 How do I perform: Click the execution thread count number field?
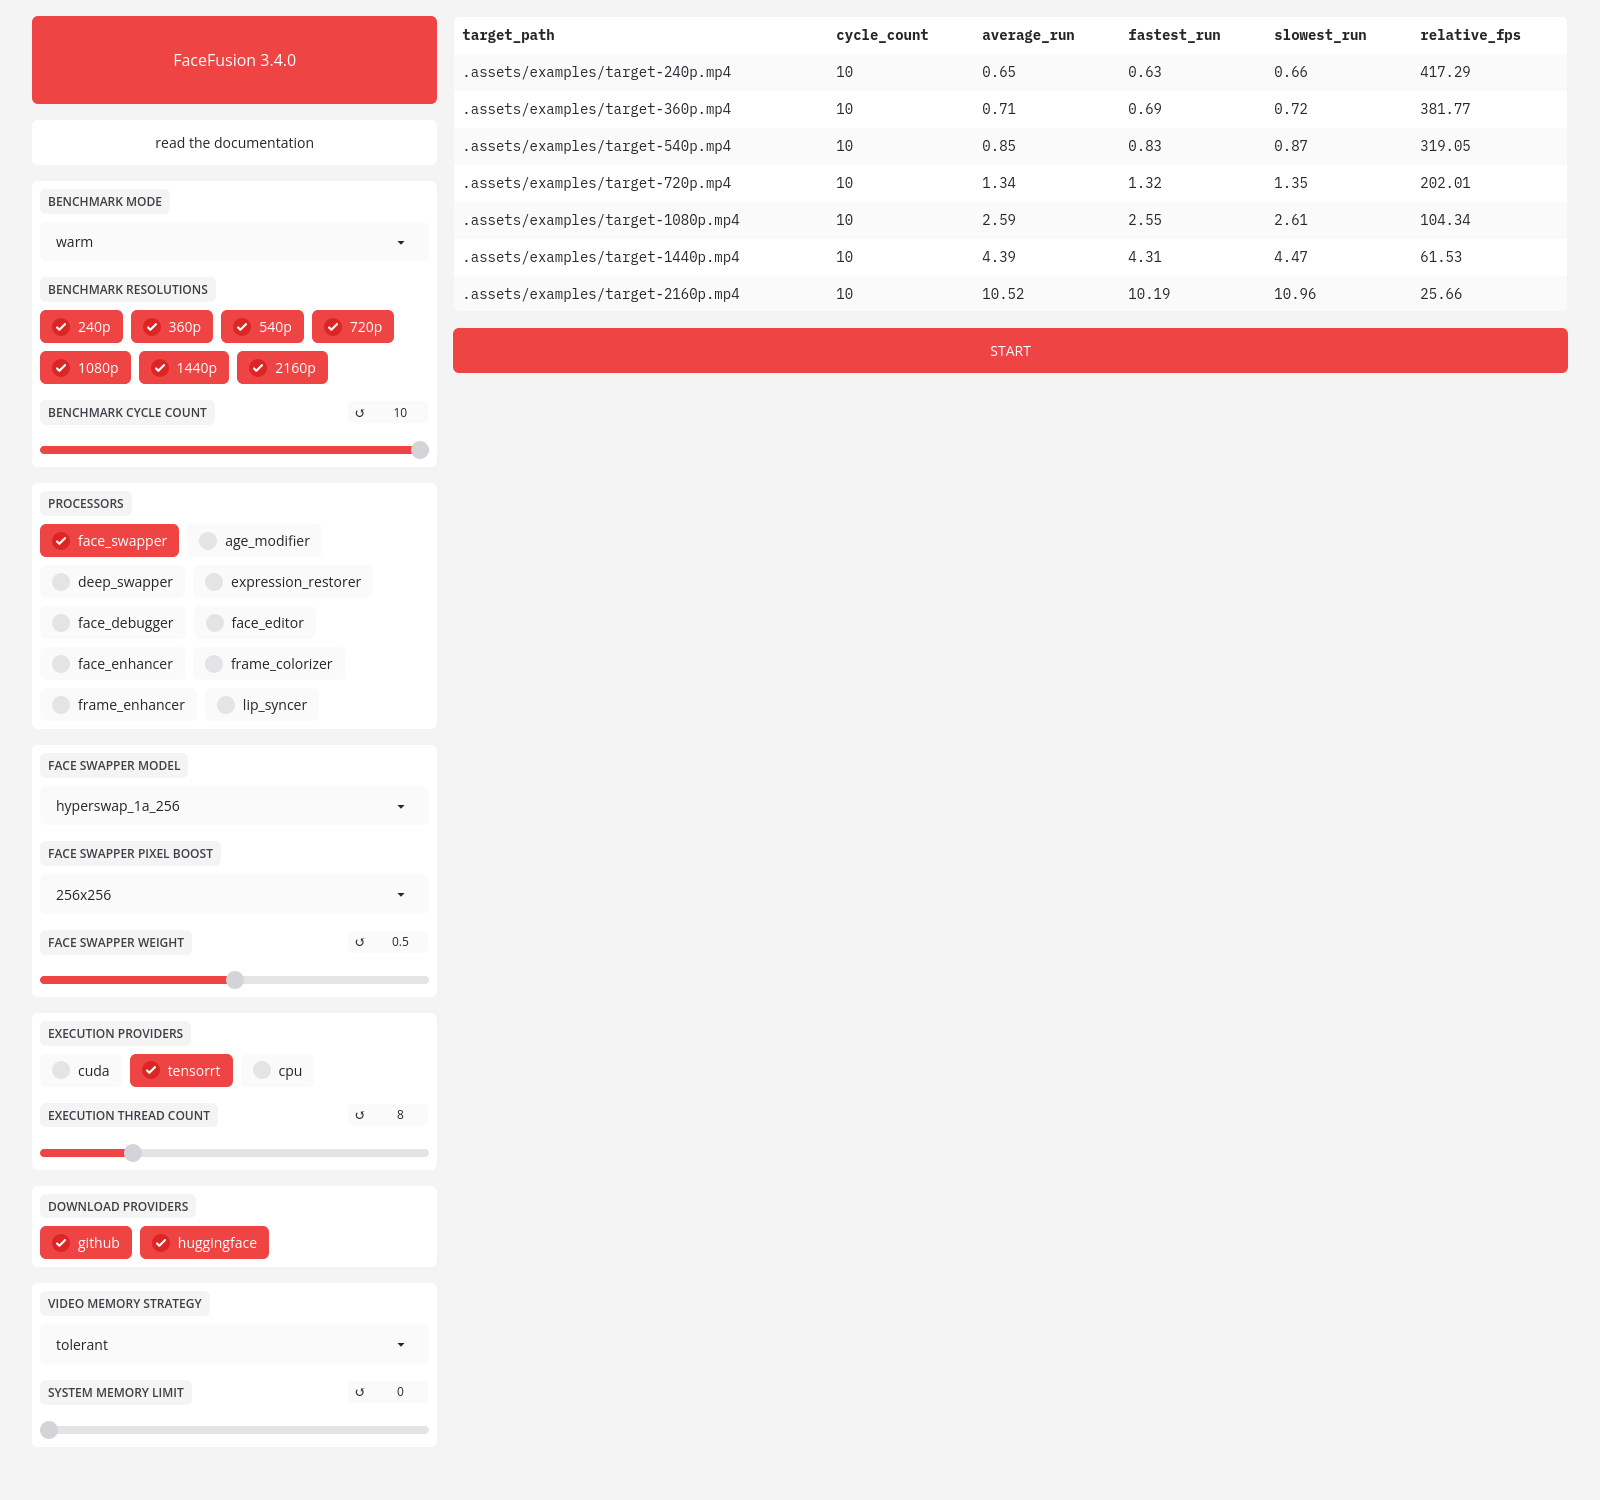click(x=400, y=1115)
